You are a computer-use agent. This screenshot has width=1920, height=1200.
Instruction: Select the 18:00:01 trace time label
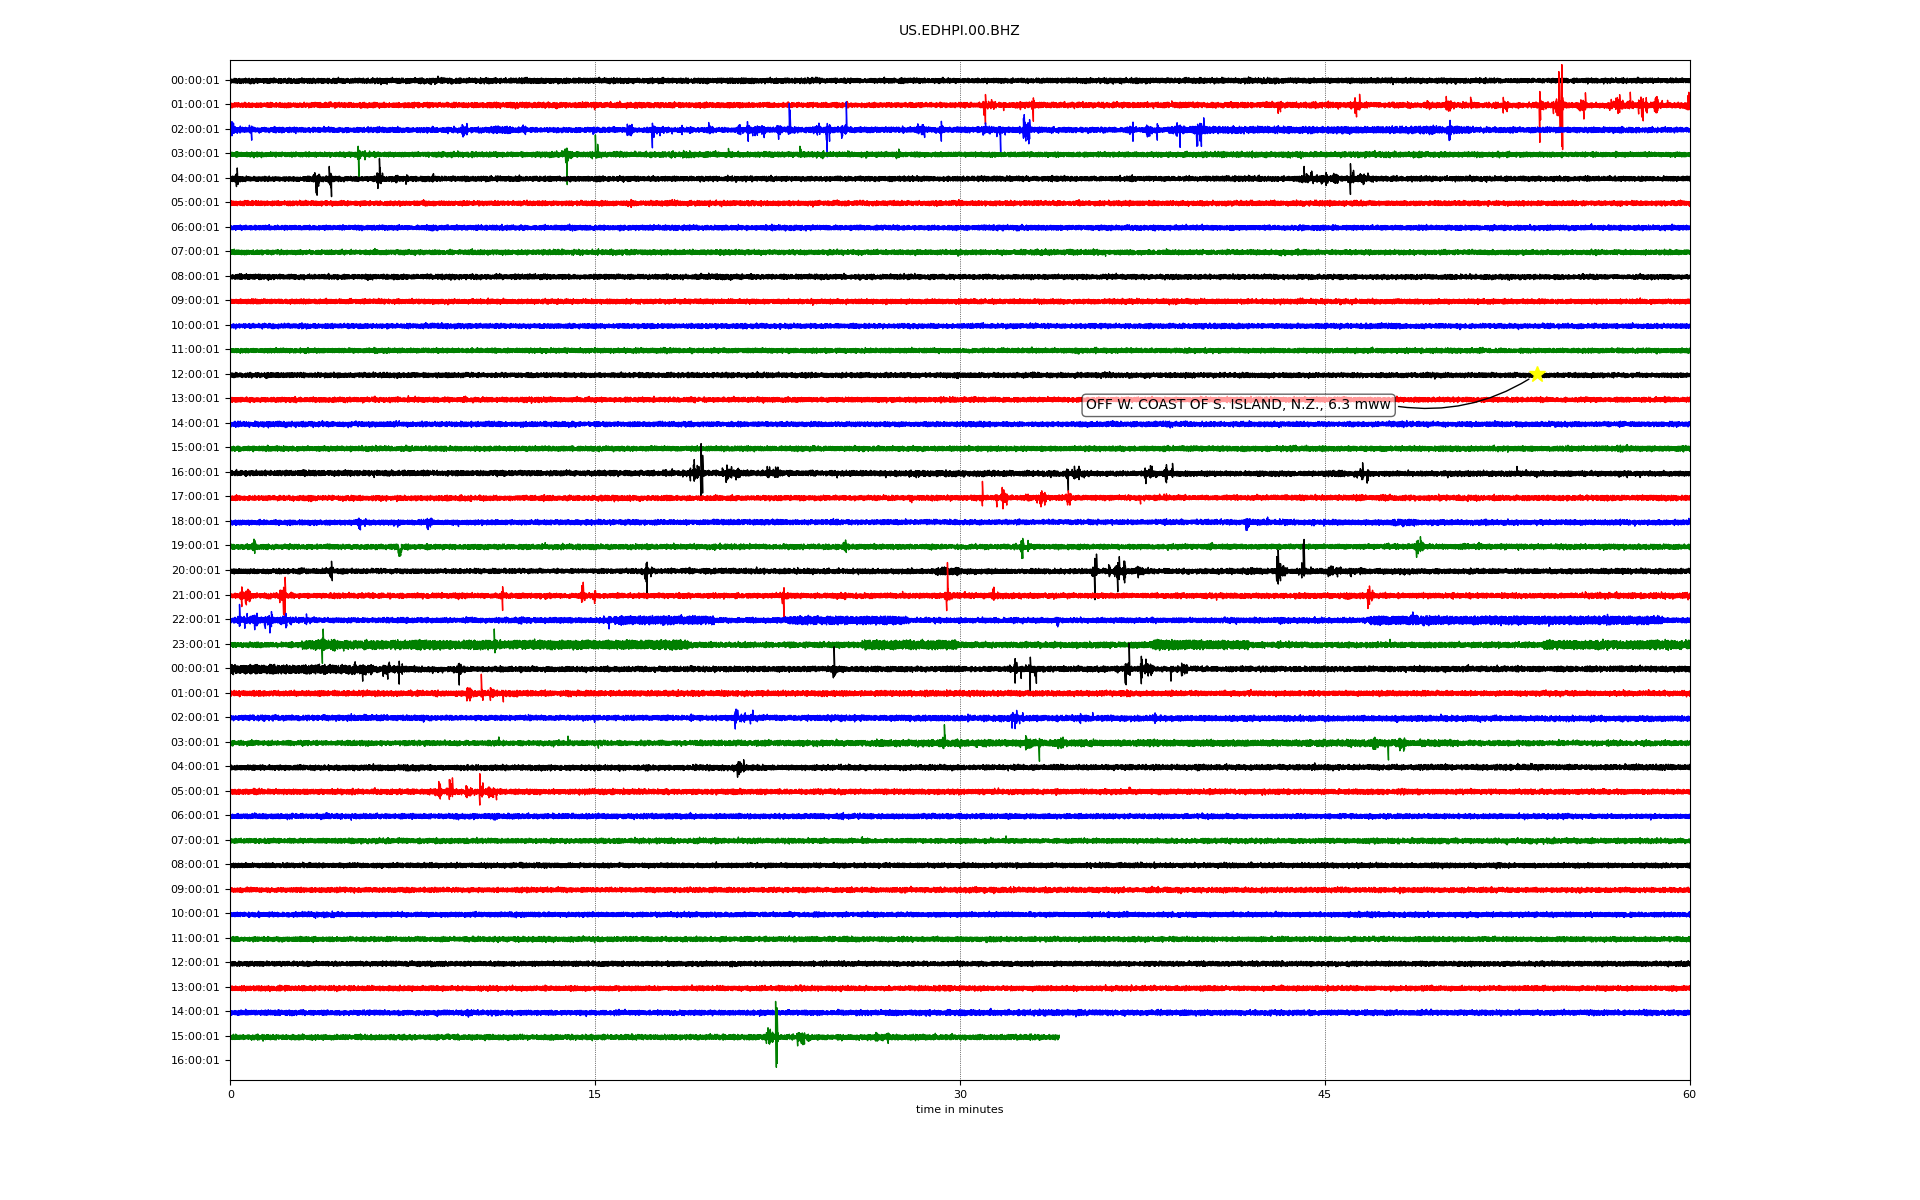point(195,522)
